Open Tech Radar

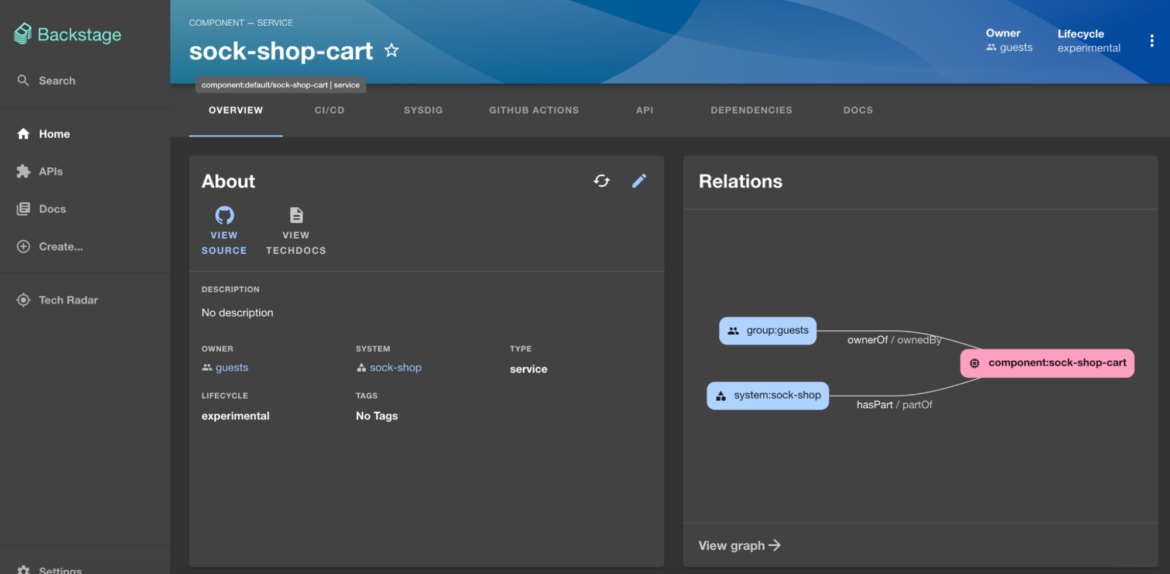[x=57, y=300]
